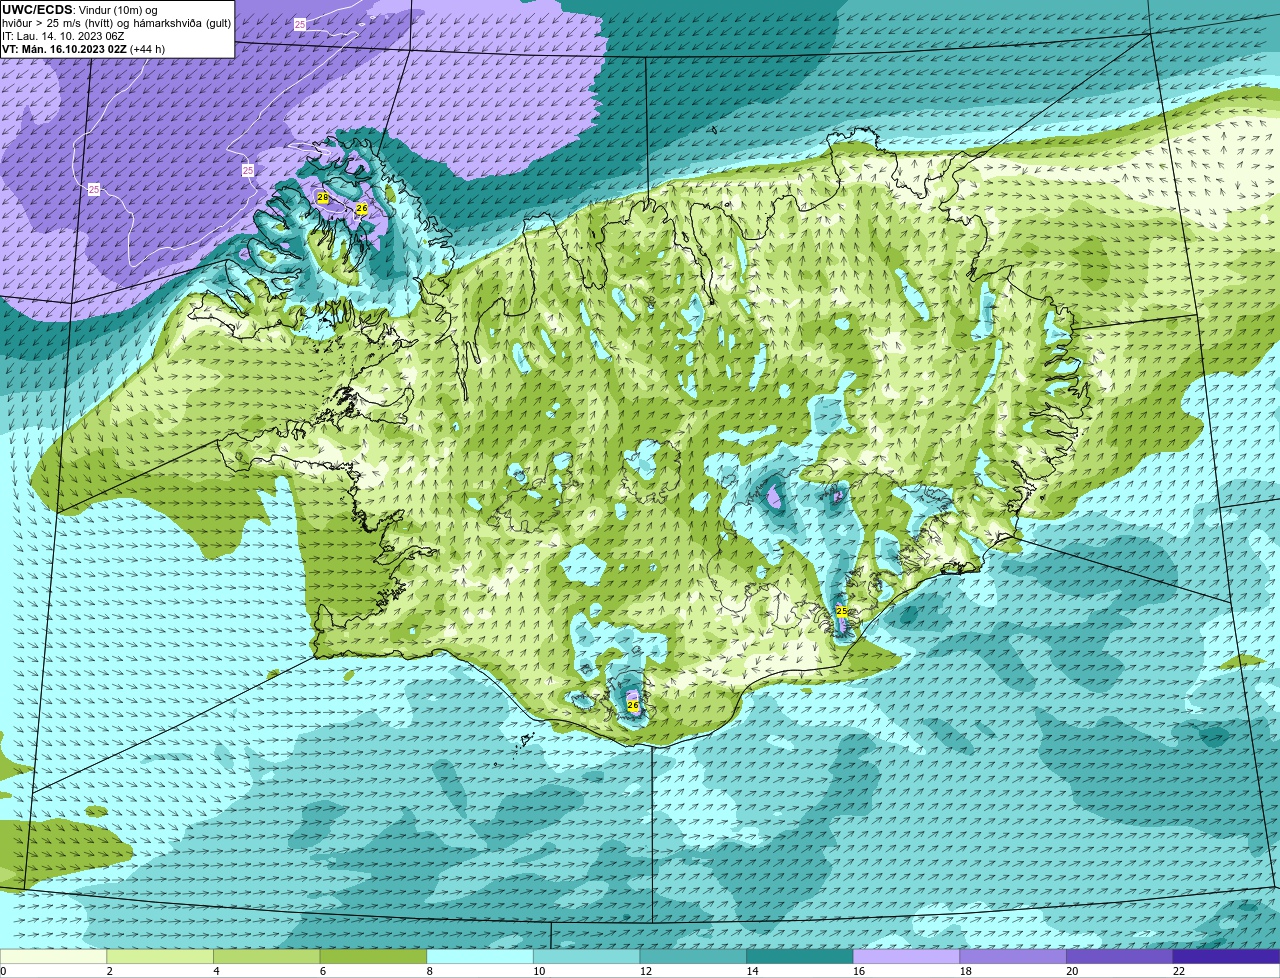The image size is (1280, 978).
Task: Click the yellow 26 gust marker in Westfjords
Action: click(362, 208)
